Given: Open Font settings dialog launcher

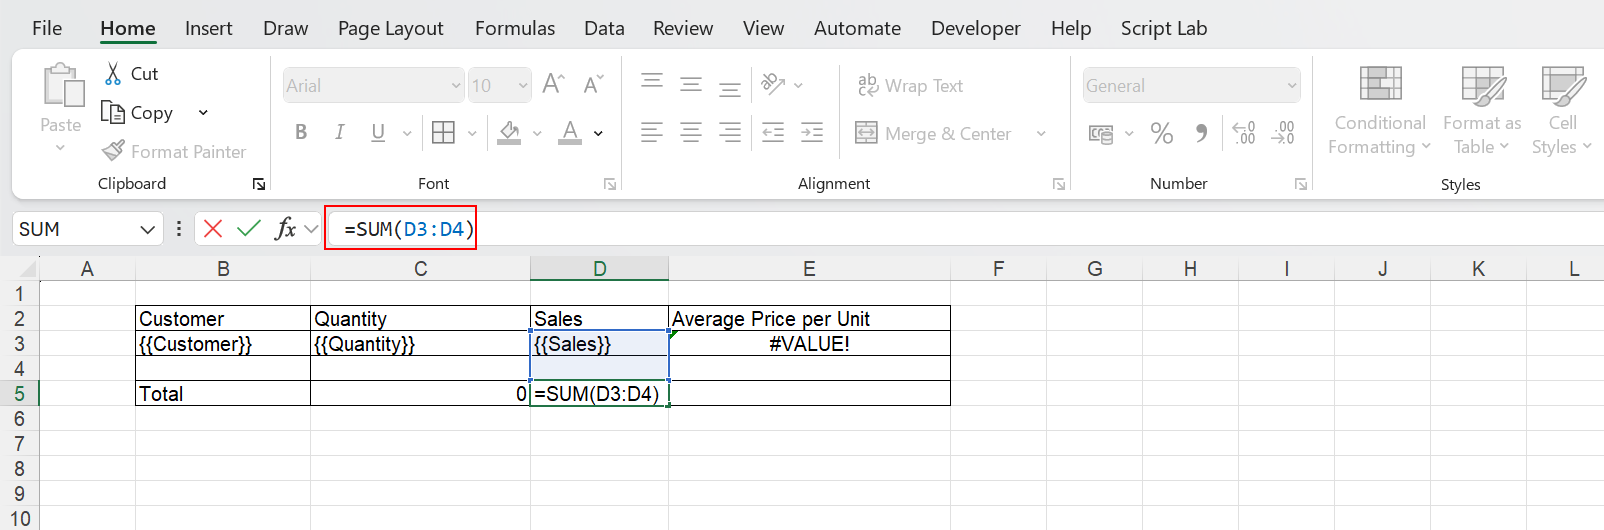Looking at the screenshot, I should [610, 184].
